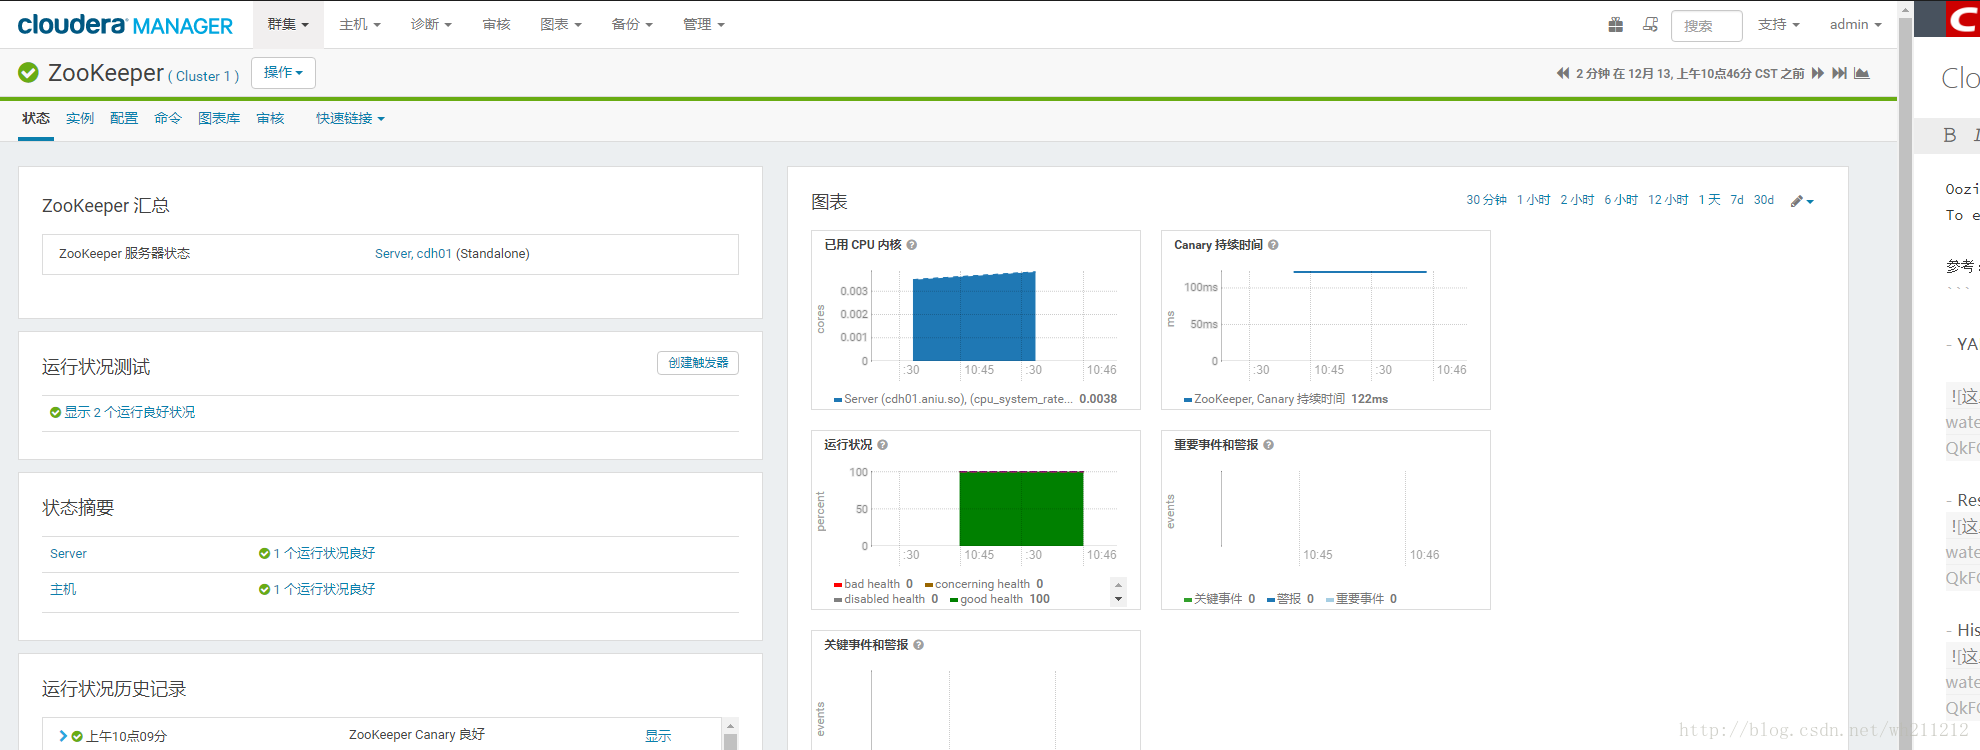
Task: Click the good health legend swatch
Action: (954, 600)
